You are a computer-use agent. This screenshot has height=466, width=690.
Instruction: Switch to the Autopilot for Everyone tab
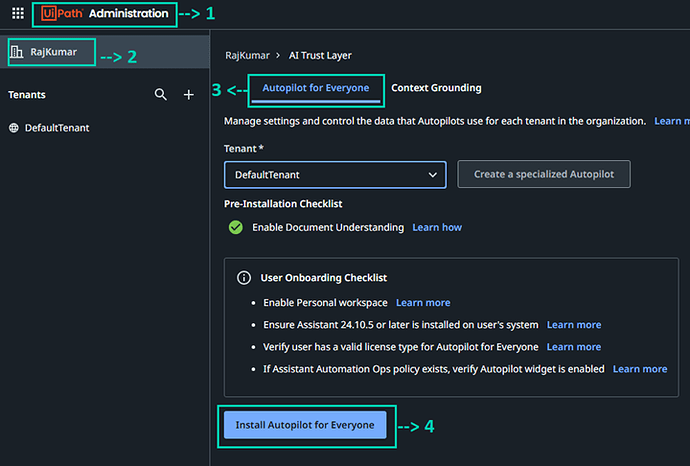(316, 88)
